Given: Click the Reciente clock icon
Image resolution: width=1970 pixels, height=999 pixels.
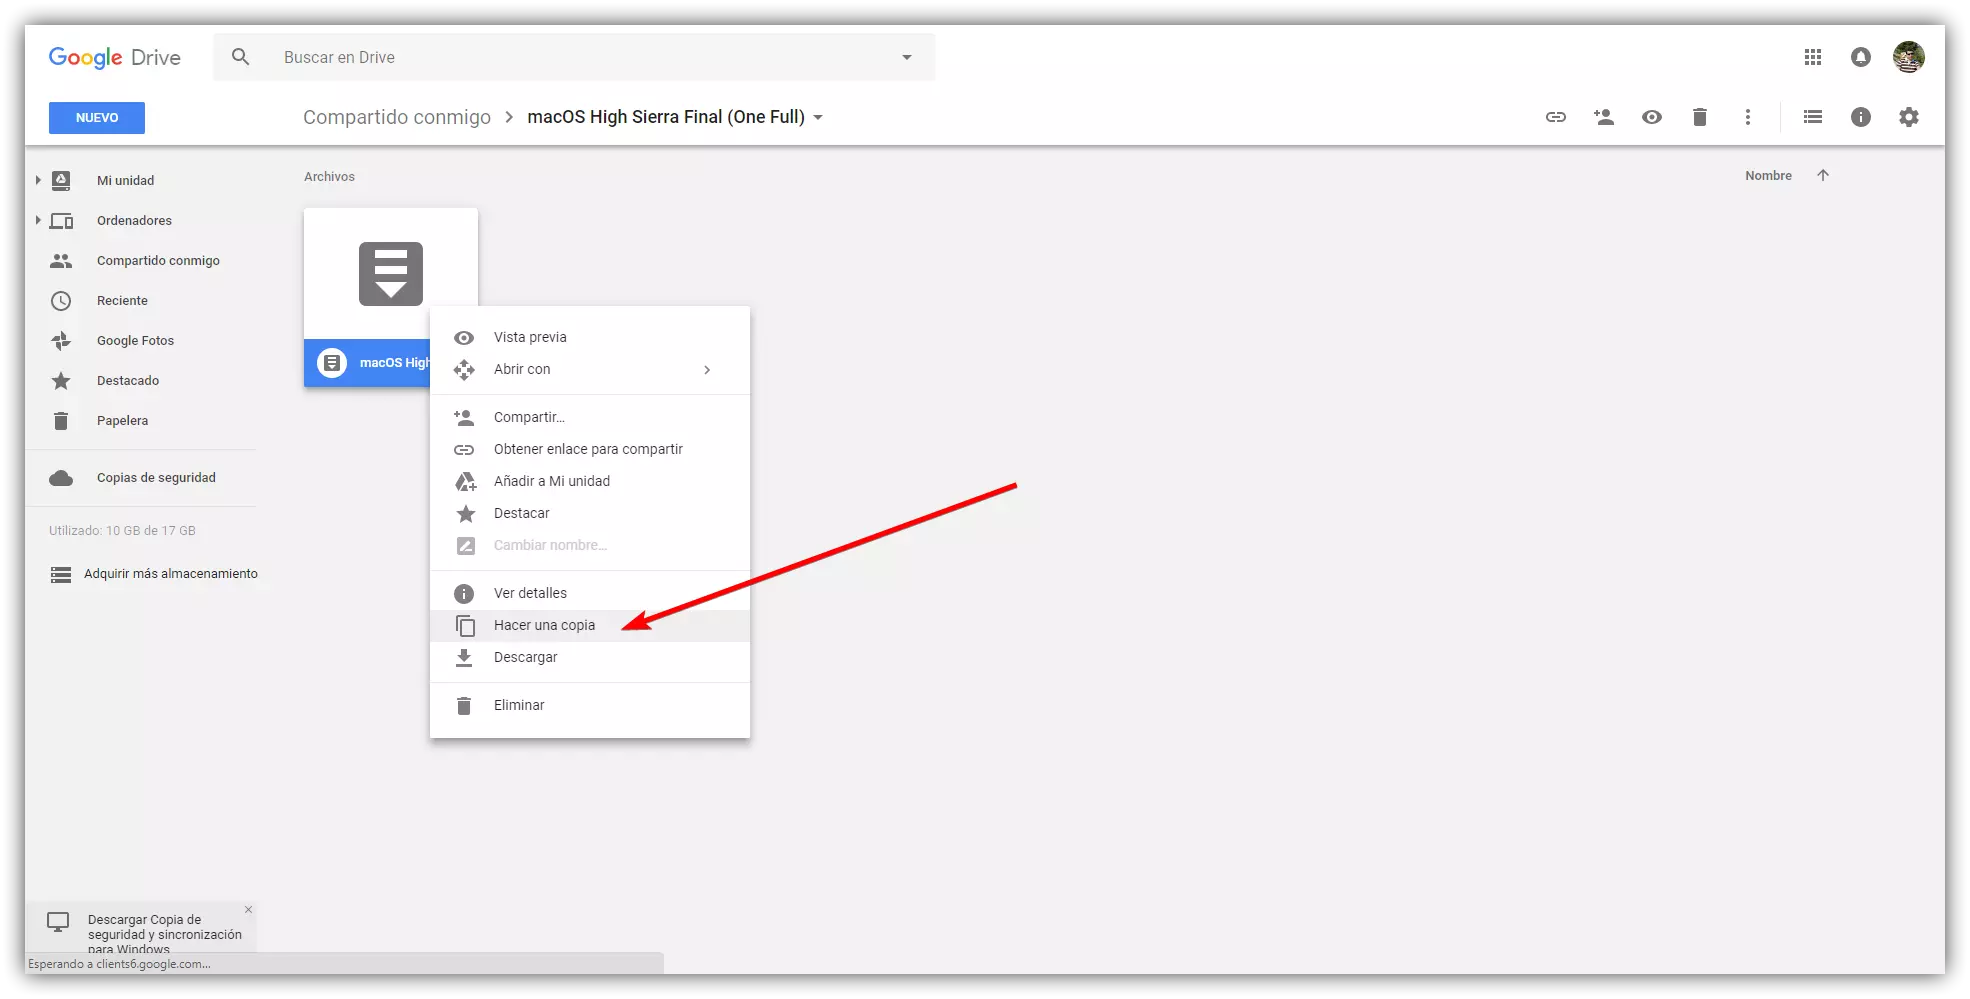Looking at the screenshot, I should tap(61, 300).
